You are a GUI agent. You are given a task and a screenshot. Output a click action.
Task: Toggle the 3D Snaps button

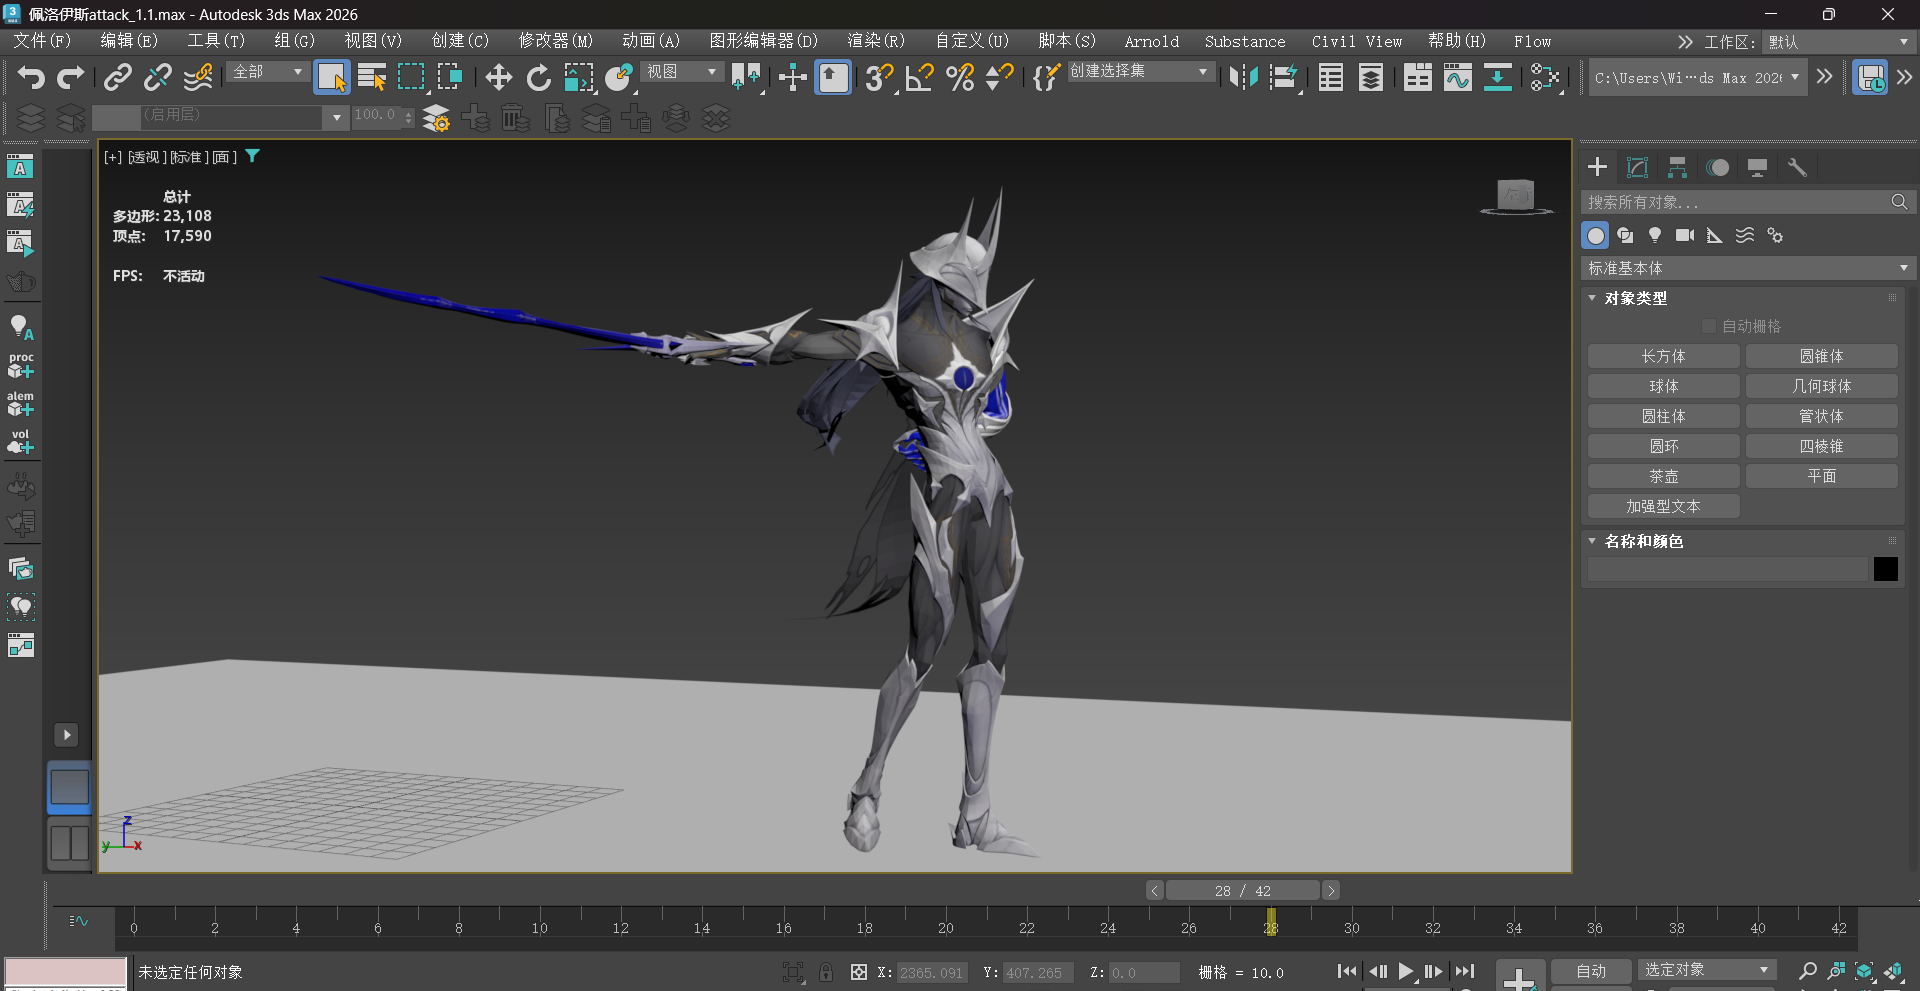point(880,77)
